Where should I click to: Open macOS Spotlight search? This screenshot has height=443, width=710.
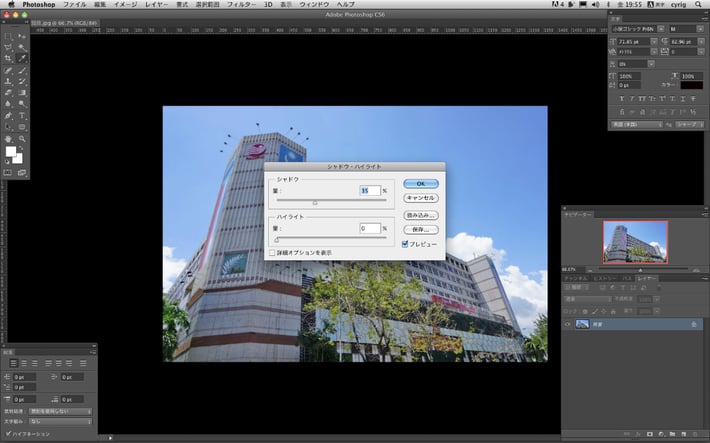point(699,5)
